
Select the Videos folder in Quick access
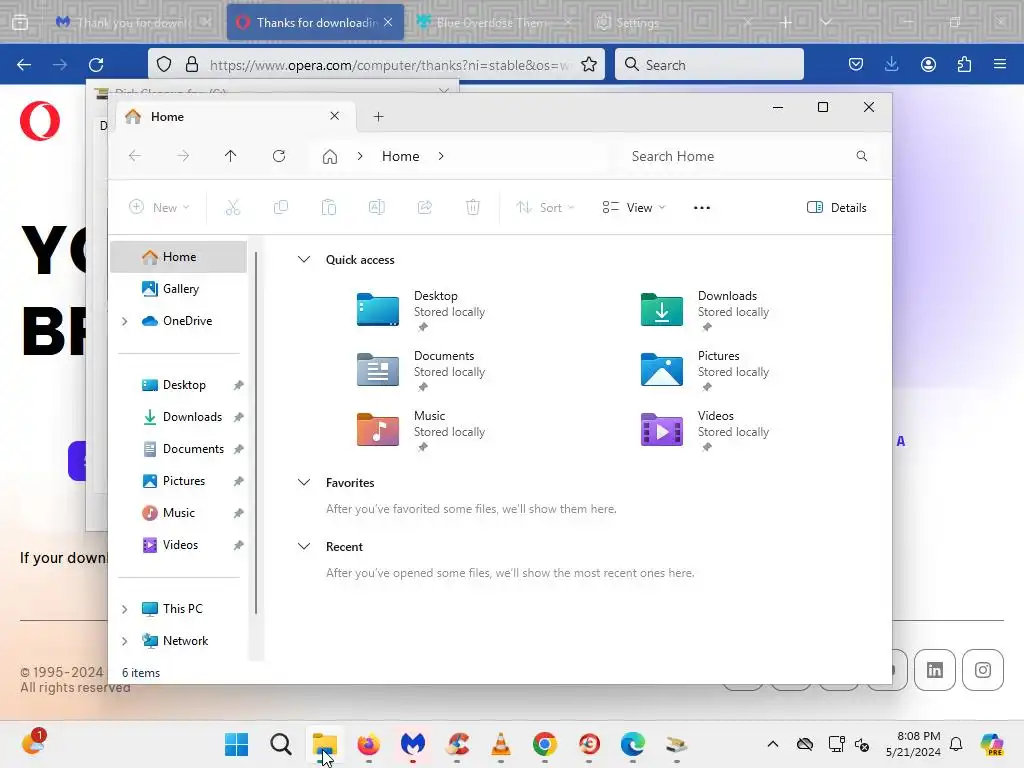[705, 430]
